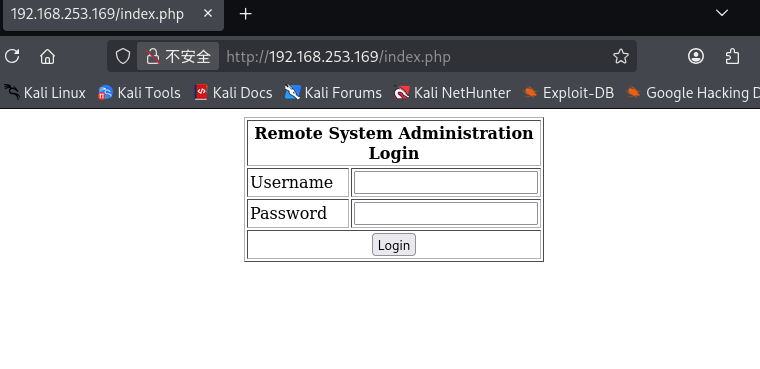Click into the Username field
Image resolution: width=760 pixels, height=369 pixels.
[x=445, y=183]
